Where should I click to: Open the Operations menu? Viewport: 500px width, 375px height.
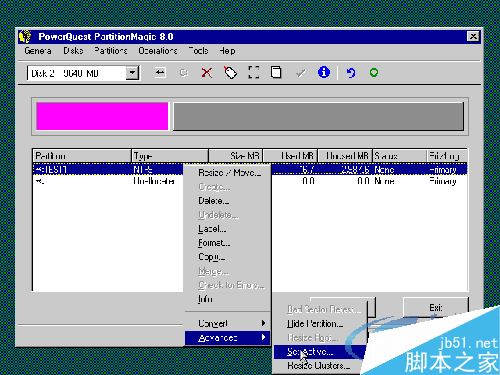point(158,51)
